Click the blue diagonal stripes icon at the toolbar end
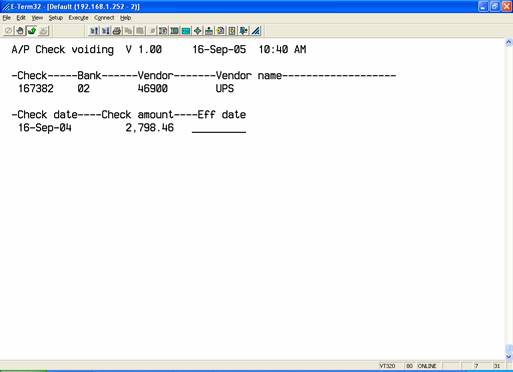This screenshot has width=513, height=372. (256, 31)
